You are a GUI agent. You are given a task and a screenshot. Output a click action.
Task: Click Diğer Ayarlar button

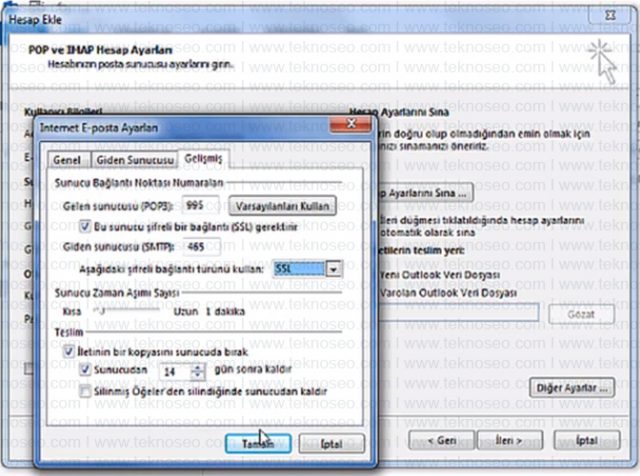pos(572,388)
